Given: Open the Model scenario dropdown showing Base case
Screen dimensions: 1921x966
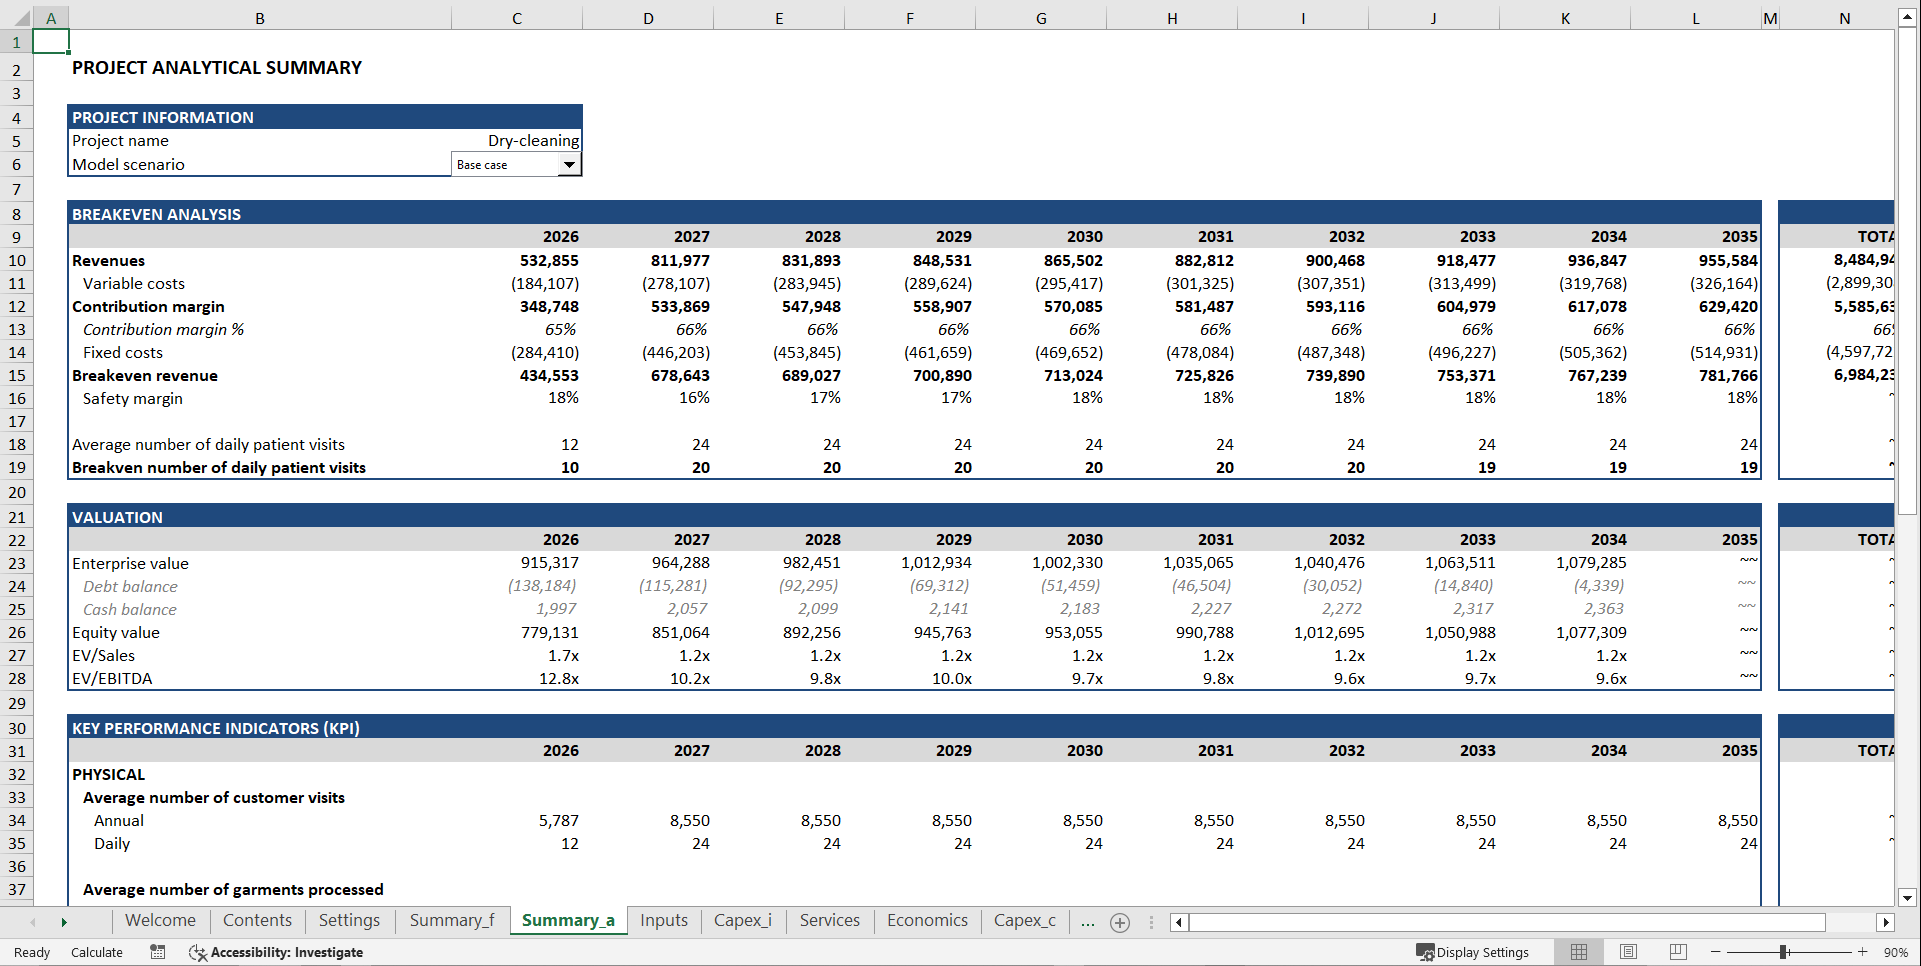Looking at the screenshot, I should pyautogui.click(x=569, y=164).
